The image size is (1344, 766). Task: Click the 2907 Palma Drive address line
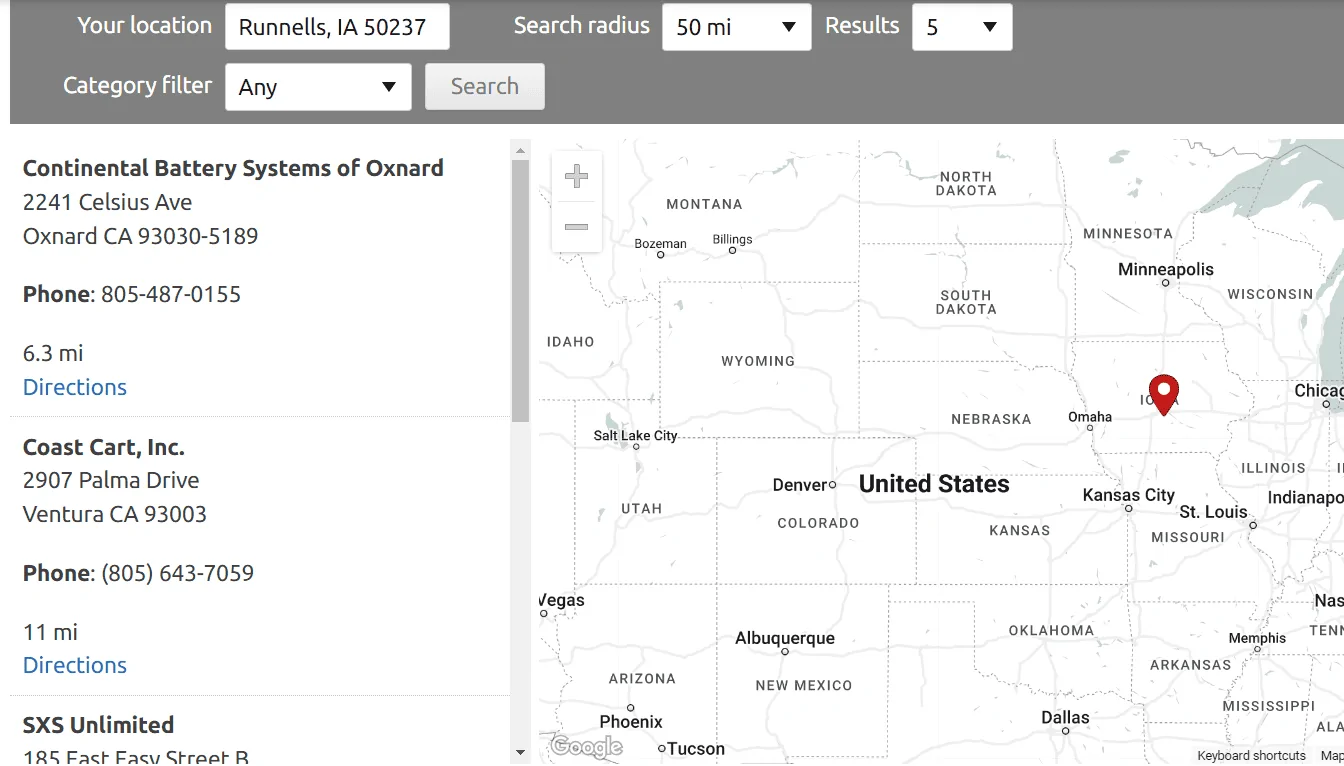111,480
